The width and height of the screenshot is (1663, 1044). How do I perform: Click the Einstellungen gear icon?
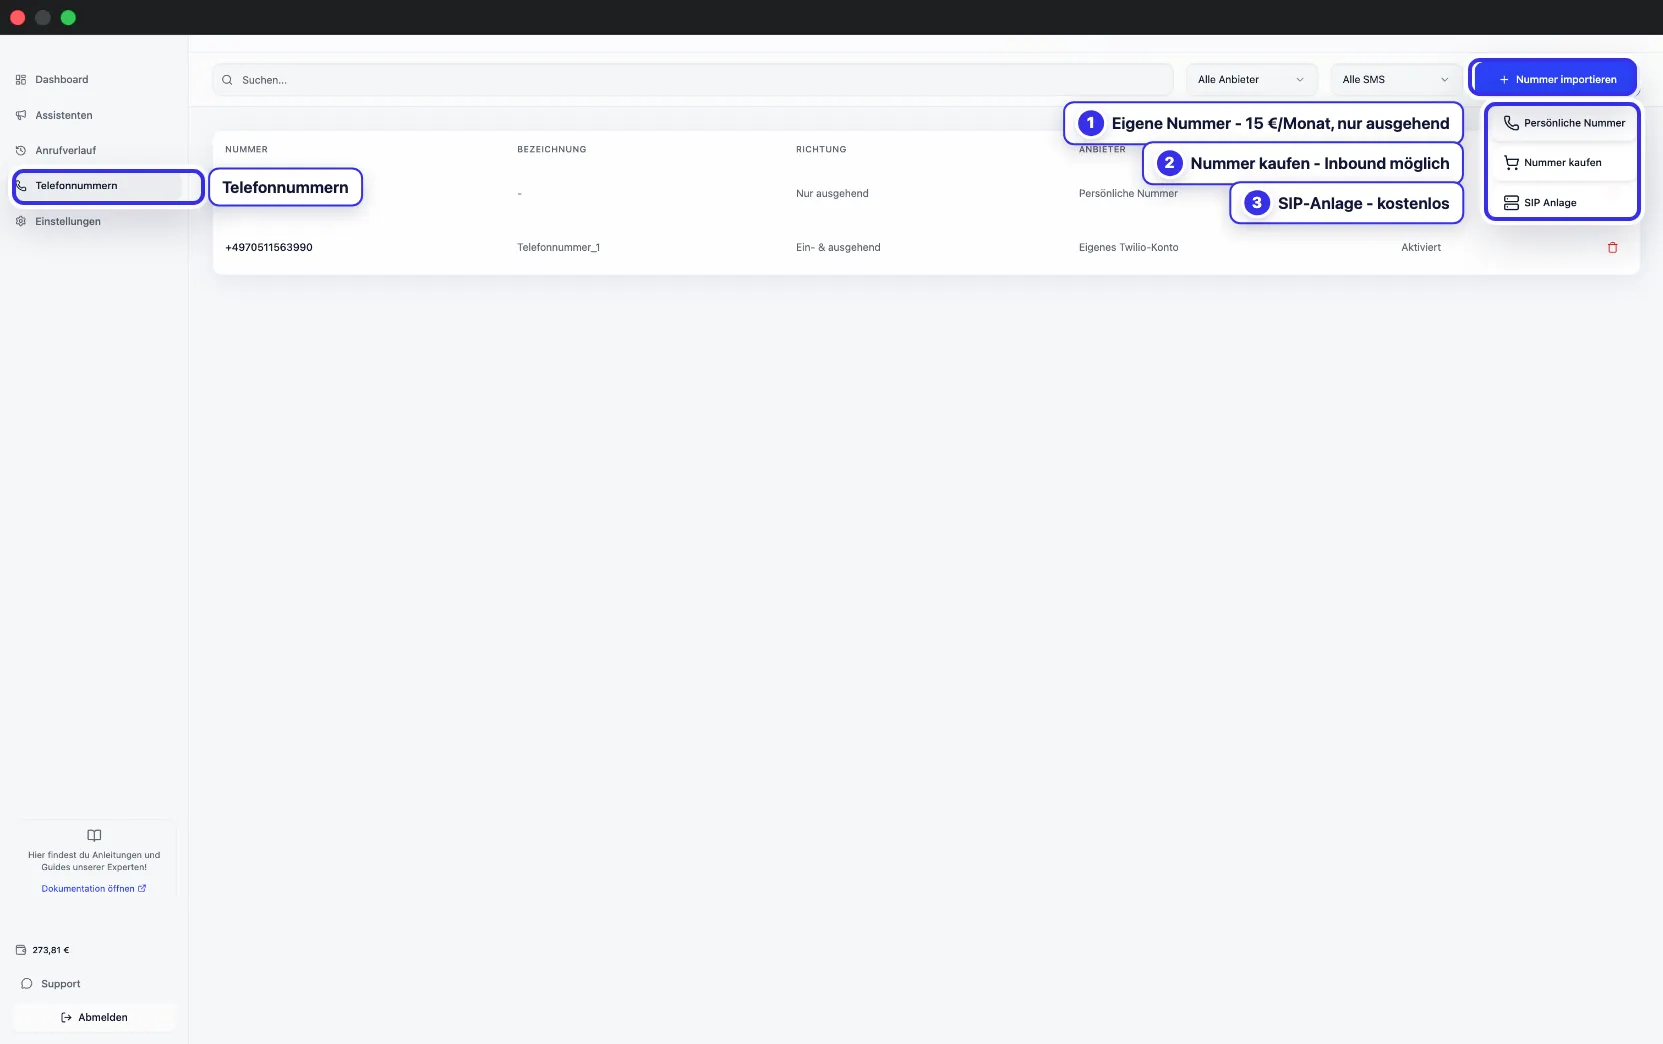click(21, 221)
